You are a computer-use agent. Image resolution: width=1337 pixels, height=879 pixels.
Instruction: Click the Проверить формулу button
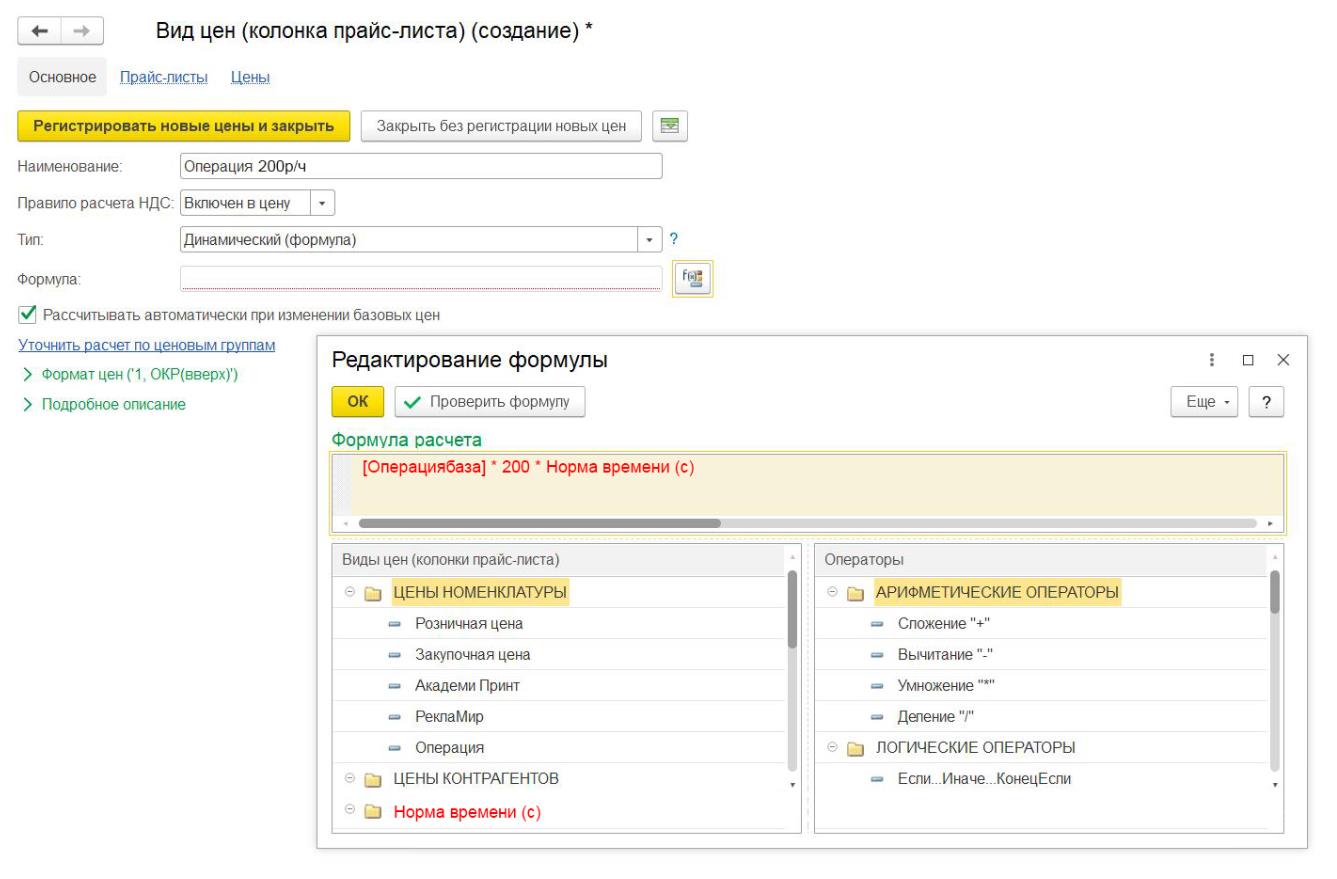click(x=489, y=401)
